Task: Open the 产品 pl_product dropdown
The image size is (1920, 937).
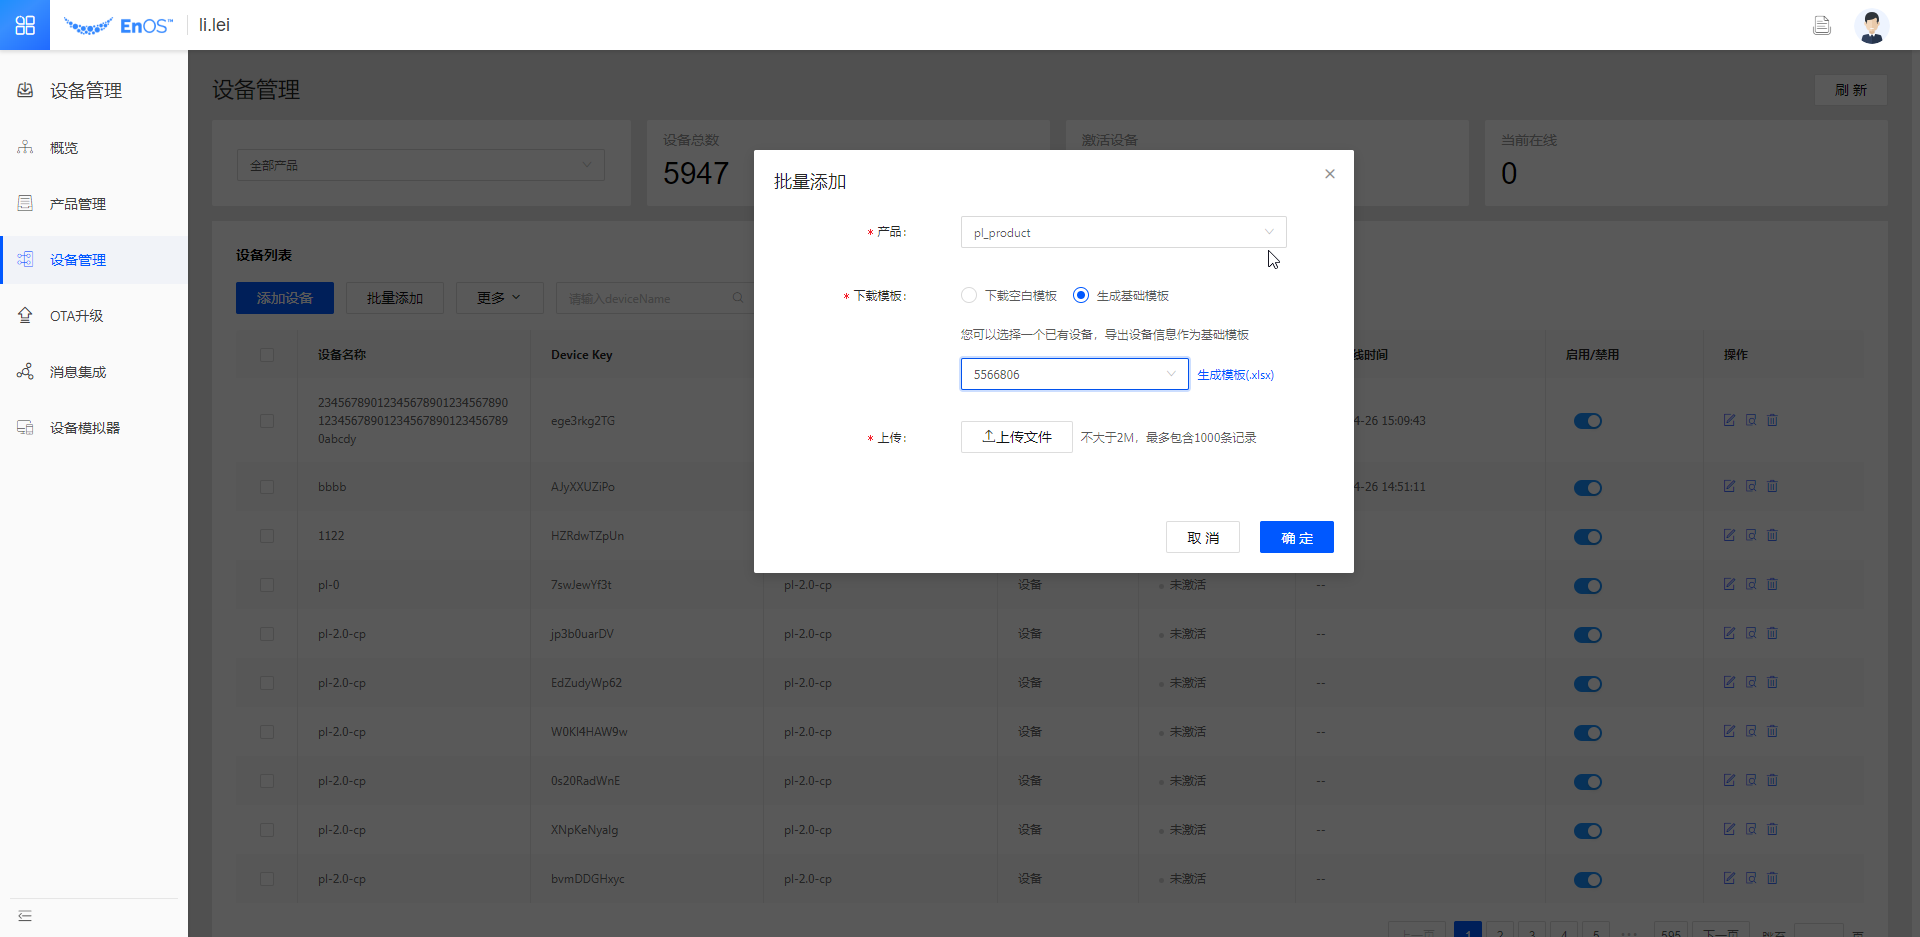Action: [x=1123, y=232]
